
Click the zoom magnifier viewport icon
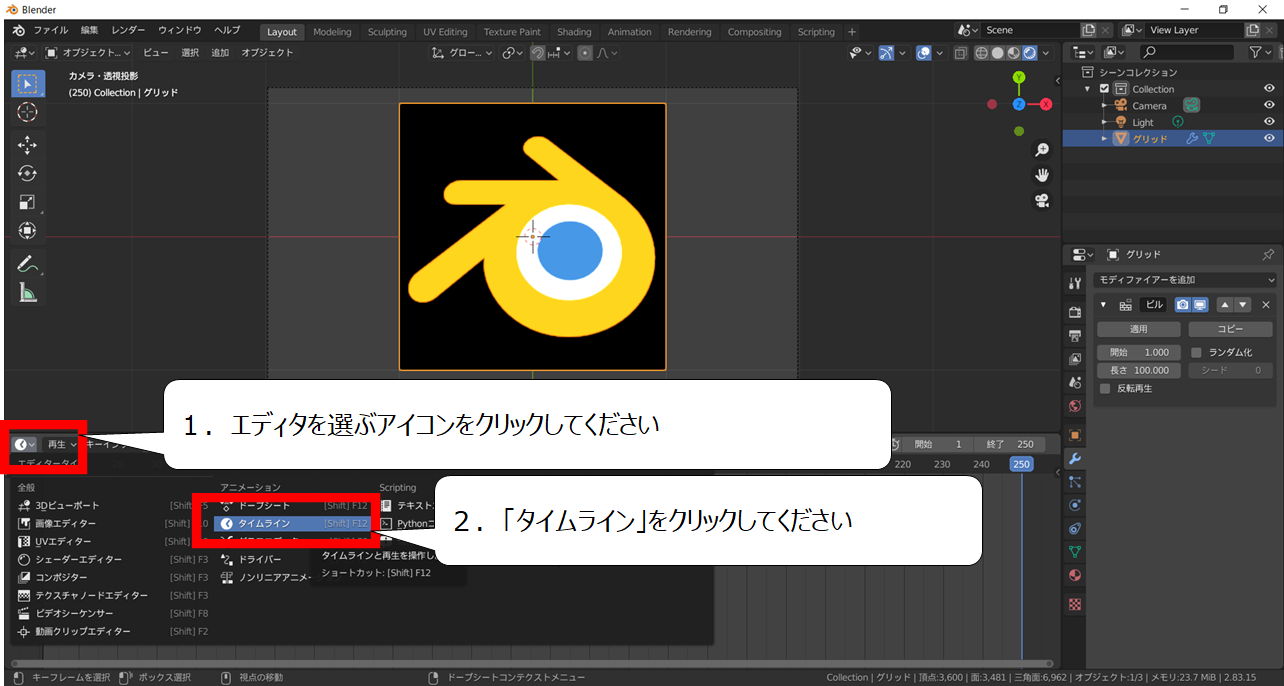(1042, 150)
